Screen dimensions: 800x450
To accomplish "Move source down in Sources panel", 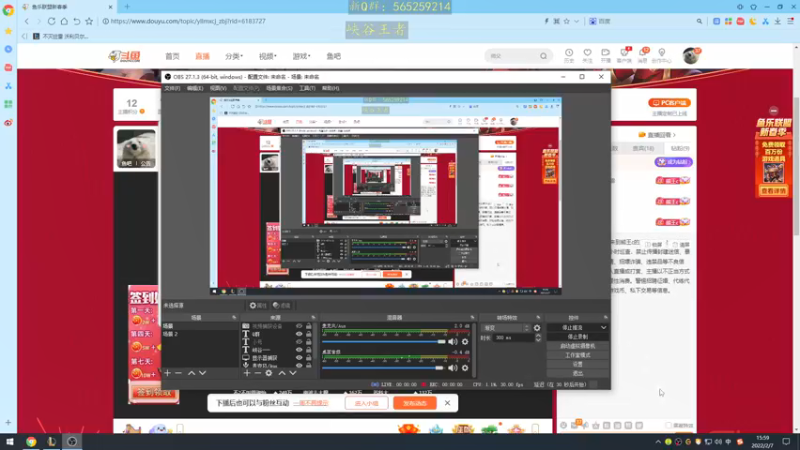I will tap(293, 373).
